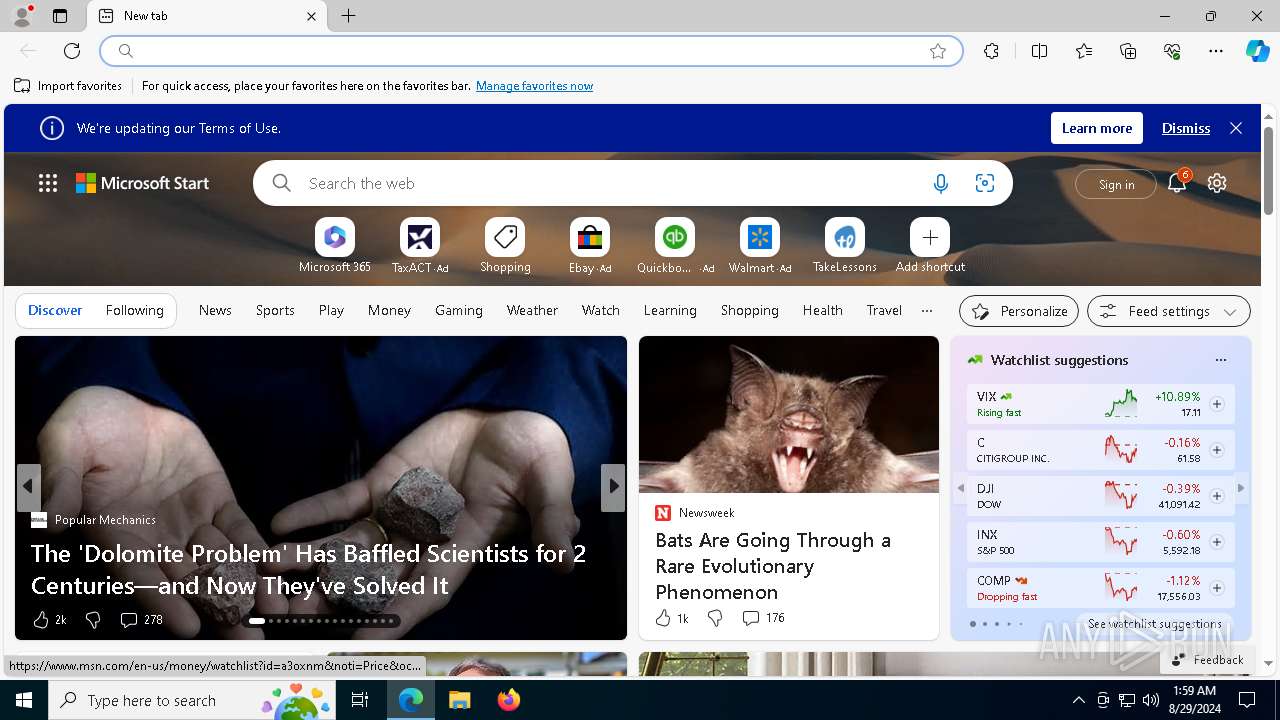Click the Search the web field
The height and width of the screenshot is (720, 1280).
[610, 183]
